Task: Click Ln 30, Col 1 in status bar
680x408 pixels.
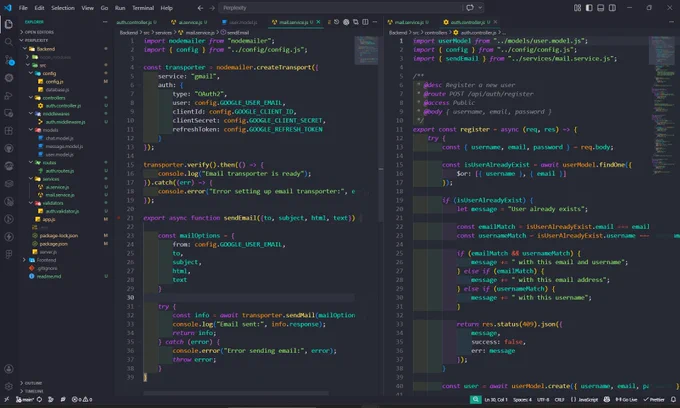Action: (496, 399)
